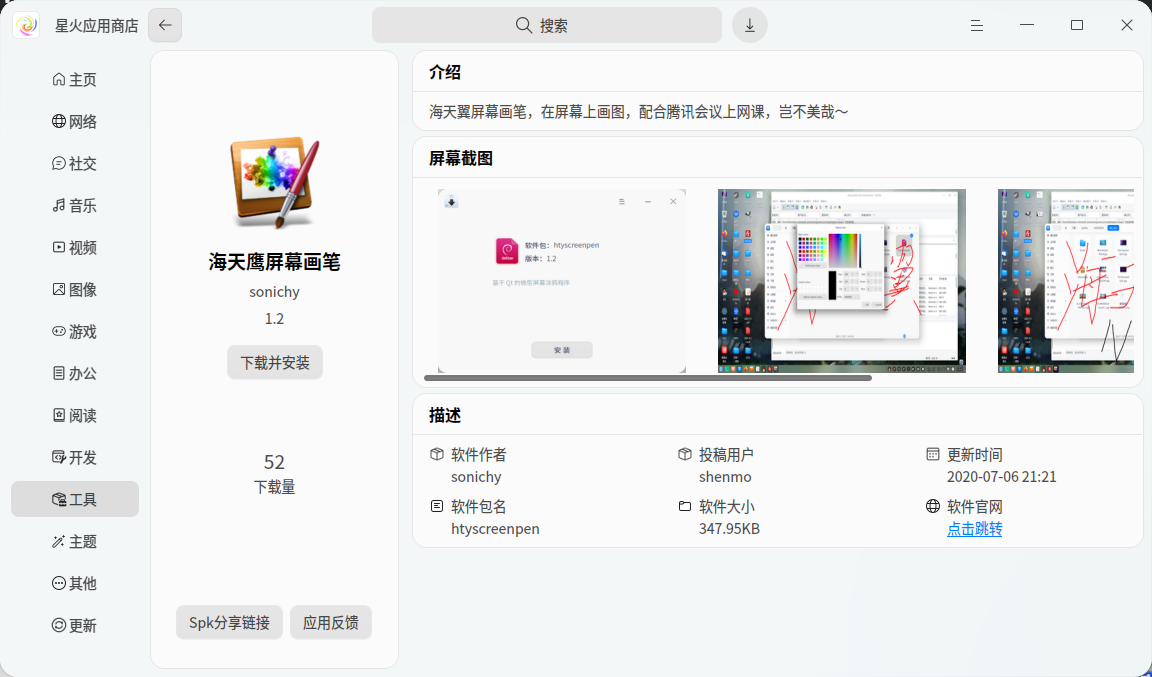Open the third partially visible screenshot
This screenshot has height=677, width=1152.
[x=1065, y=281]
